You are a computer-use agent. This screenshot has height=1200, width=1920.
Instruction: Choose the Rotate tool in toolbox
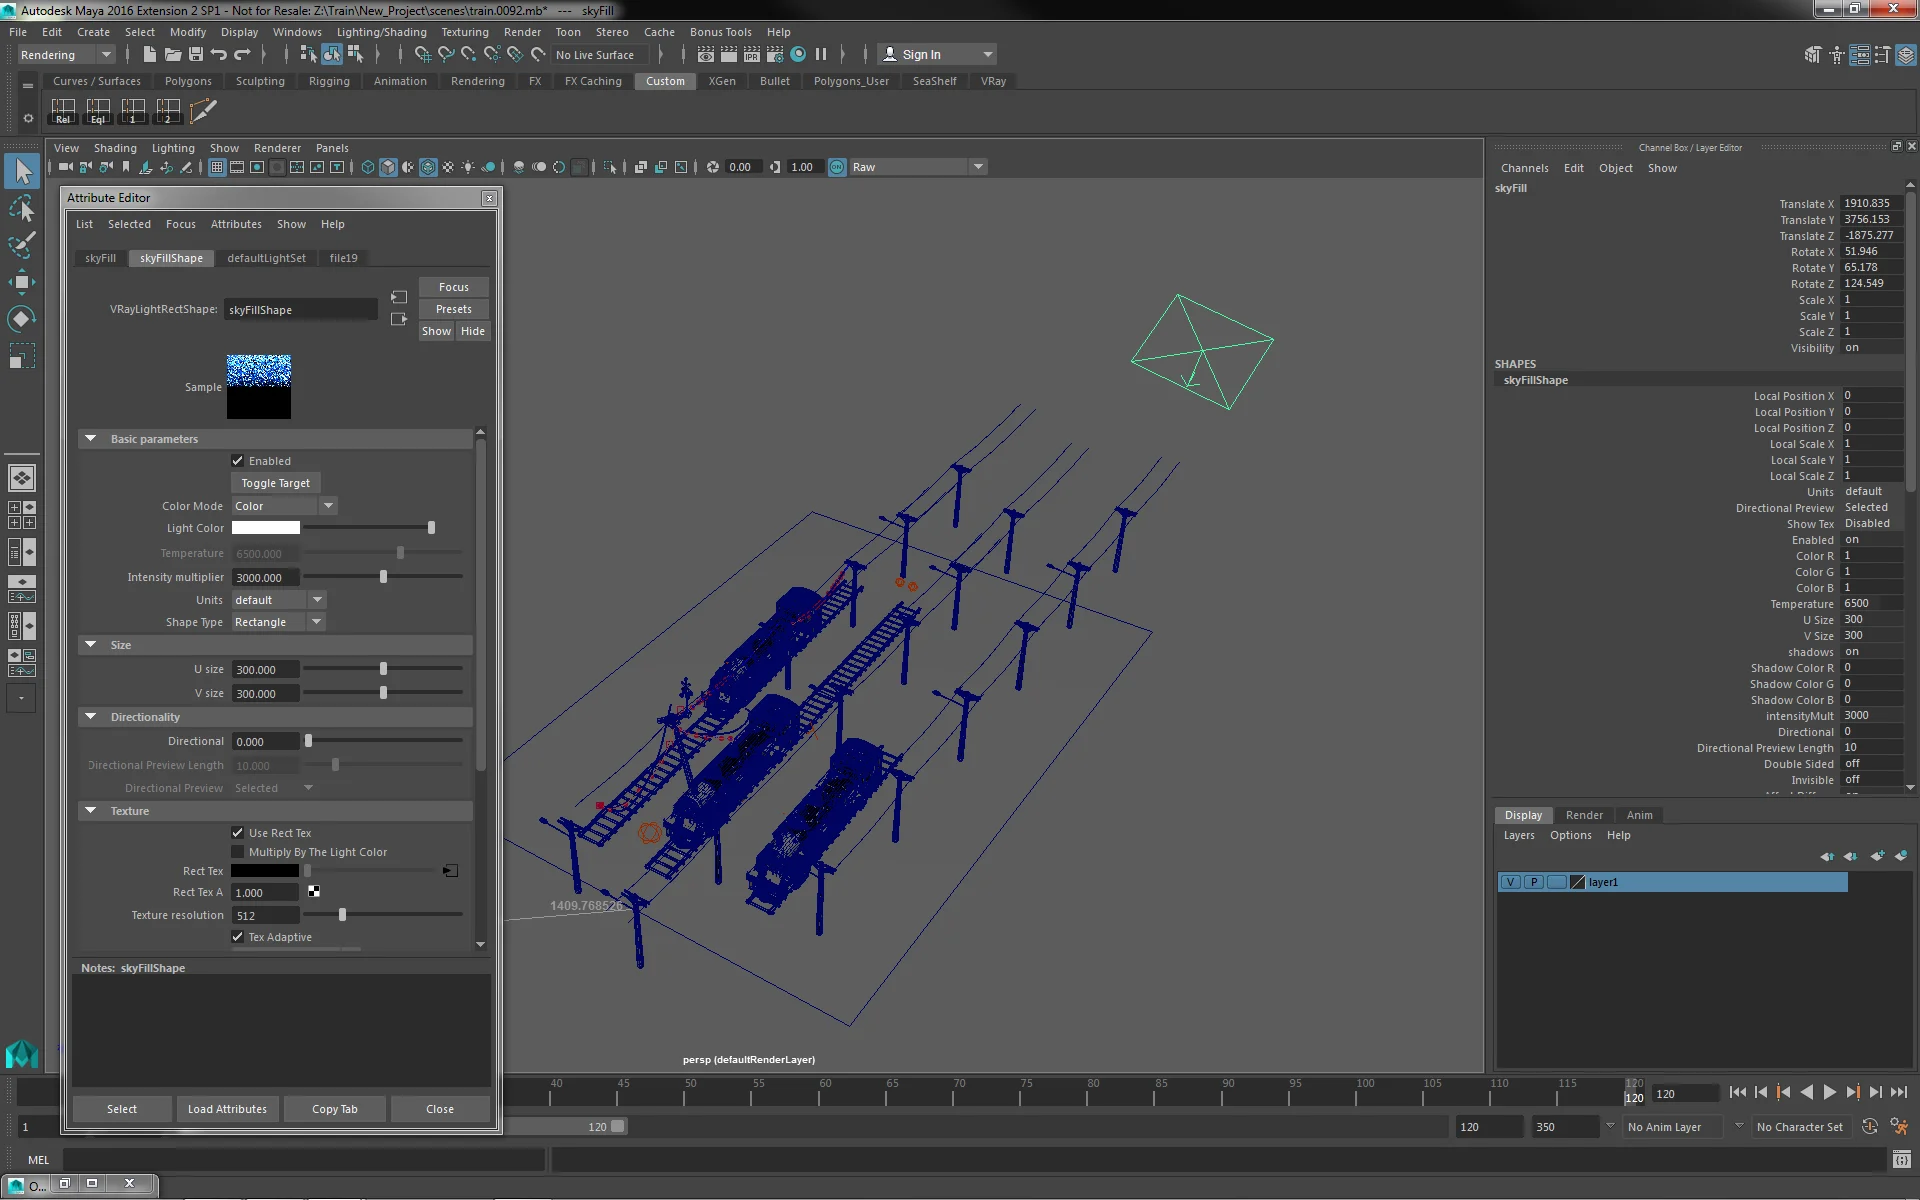[x=22, y=319]
